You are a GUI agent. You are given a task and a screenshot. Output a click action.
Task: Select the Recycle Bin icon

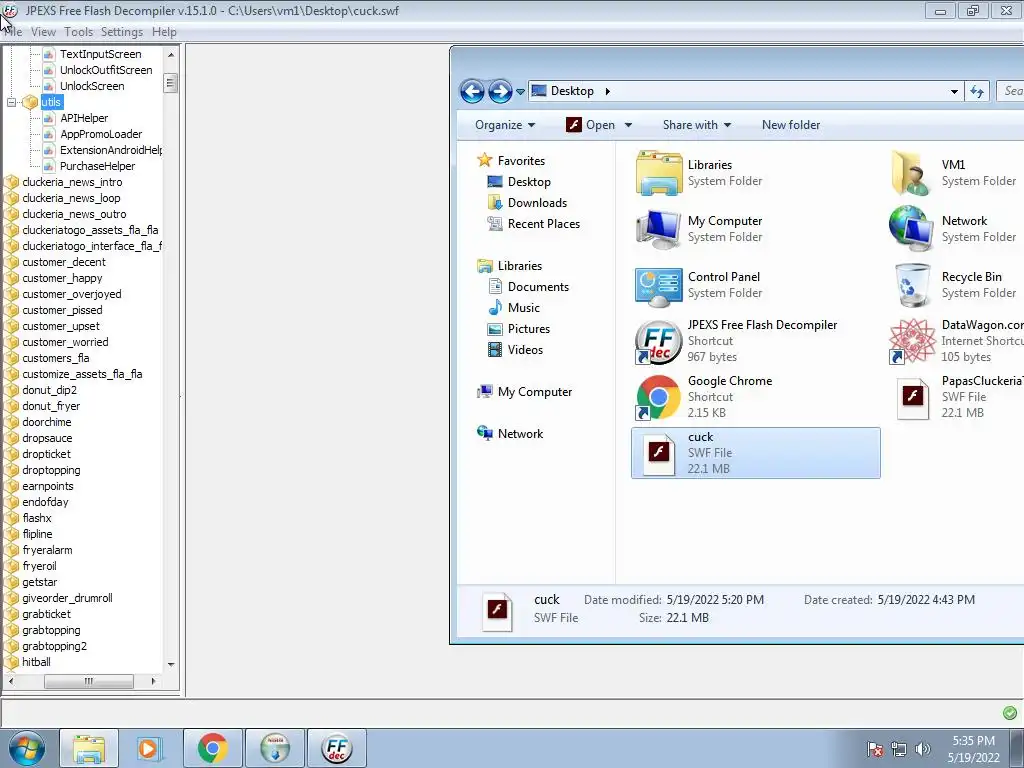pos(912,285)
